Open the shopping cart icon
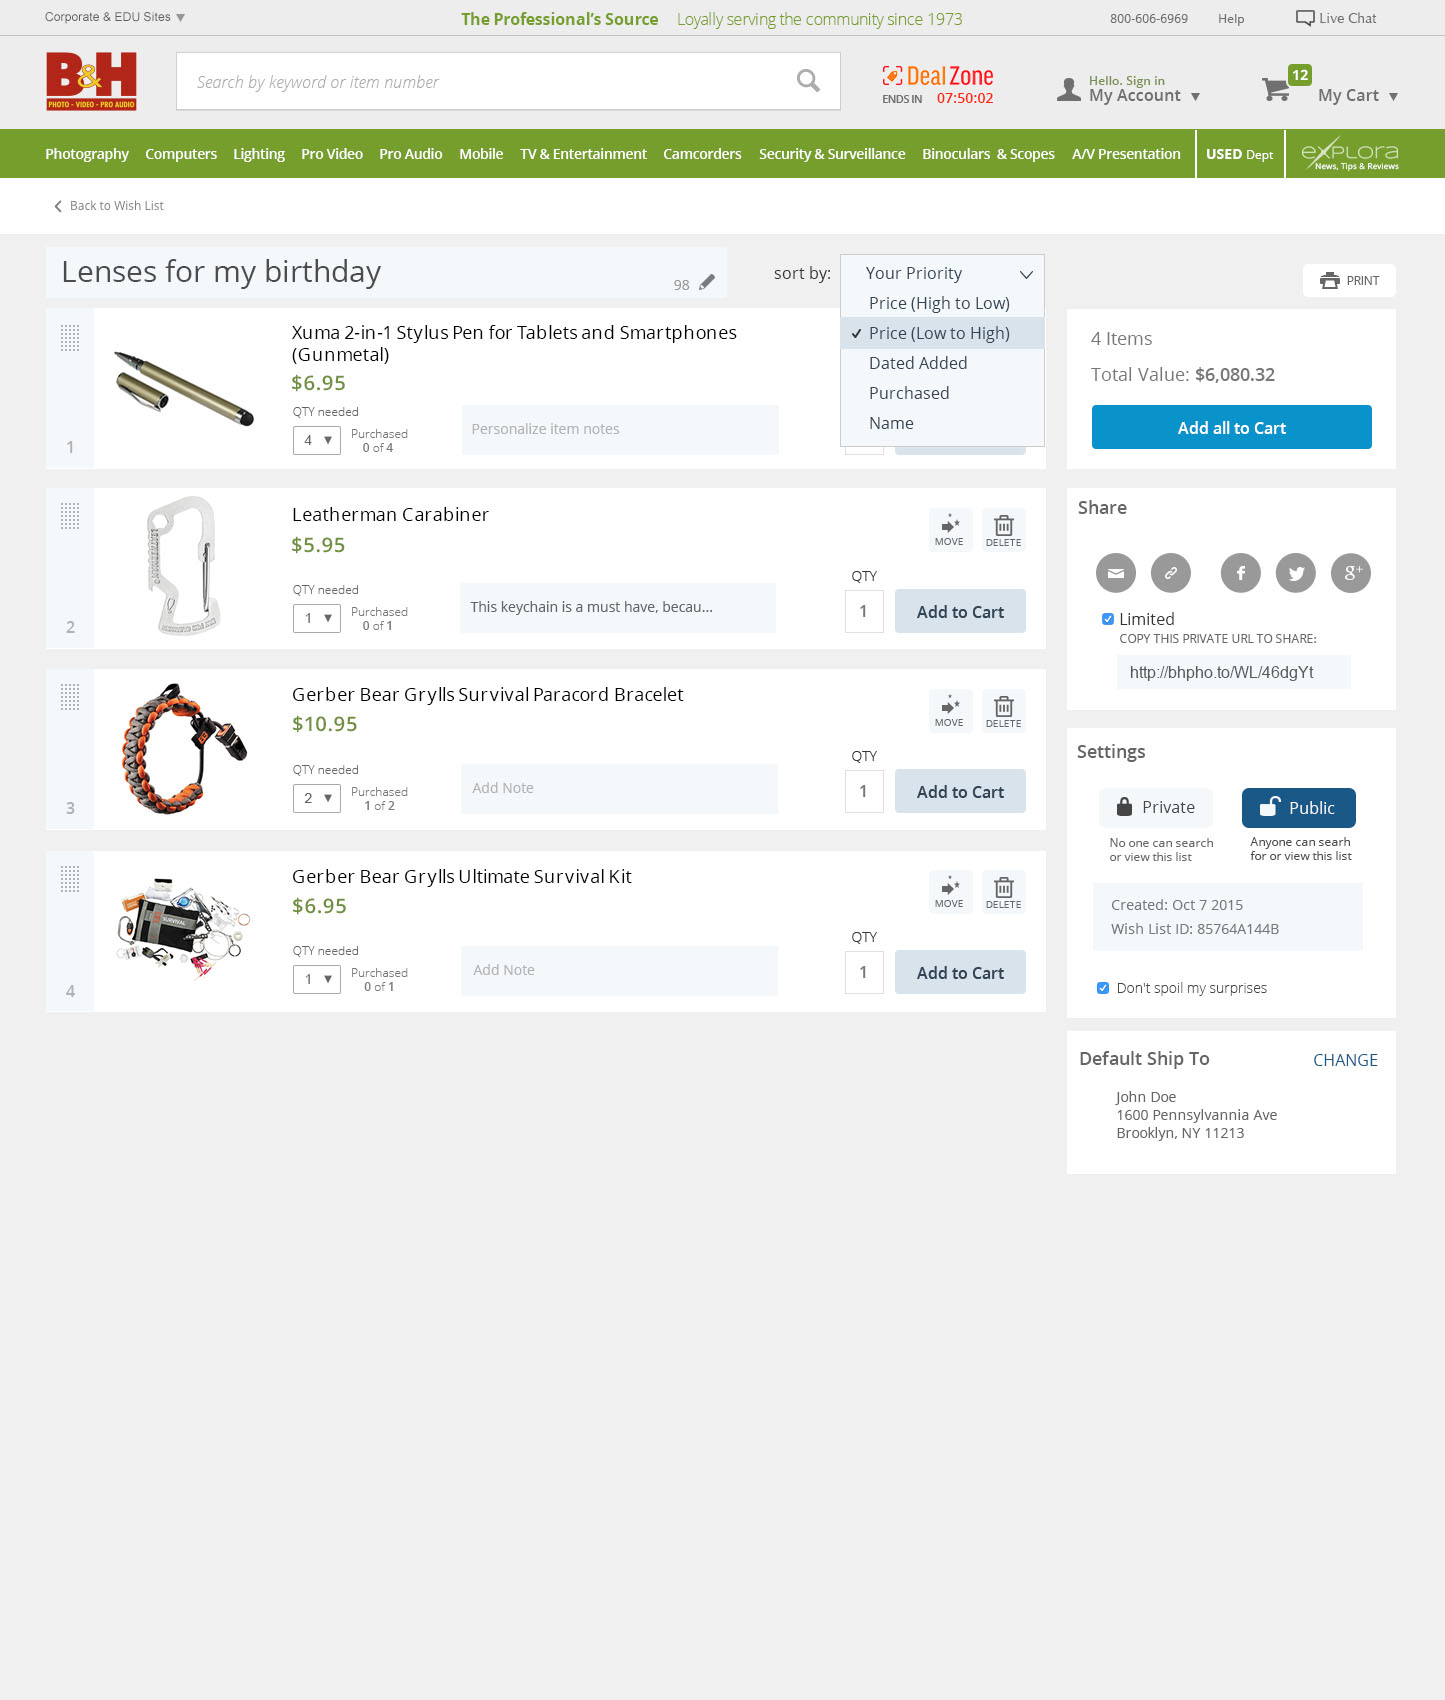Image resolution: width=1445 pixels, height=1700 pixels. pyautogui.click(x=1277, y=89)
